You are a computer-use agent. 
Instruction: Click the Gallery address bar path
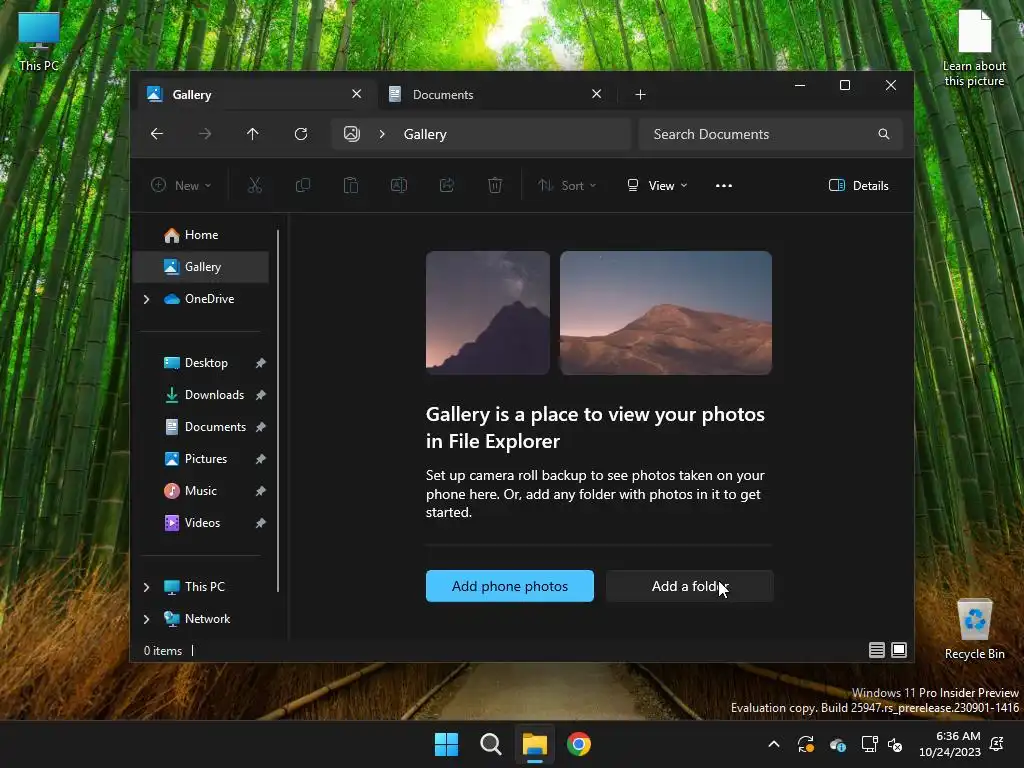(x=425, y=134)
